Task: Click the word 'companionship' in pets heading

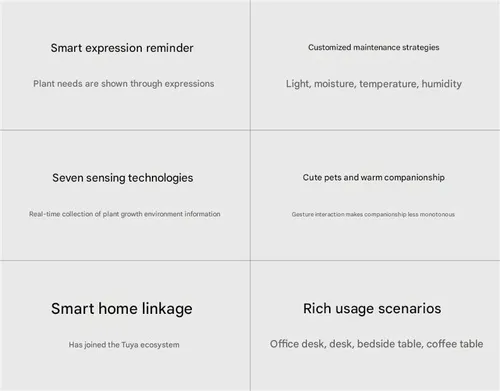Action: point(414,178)
